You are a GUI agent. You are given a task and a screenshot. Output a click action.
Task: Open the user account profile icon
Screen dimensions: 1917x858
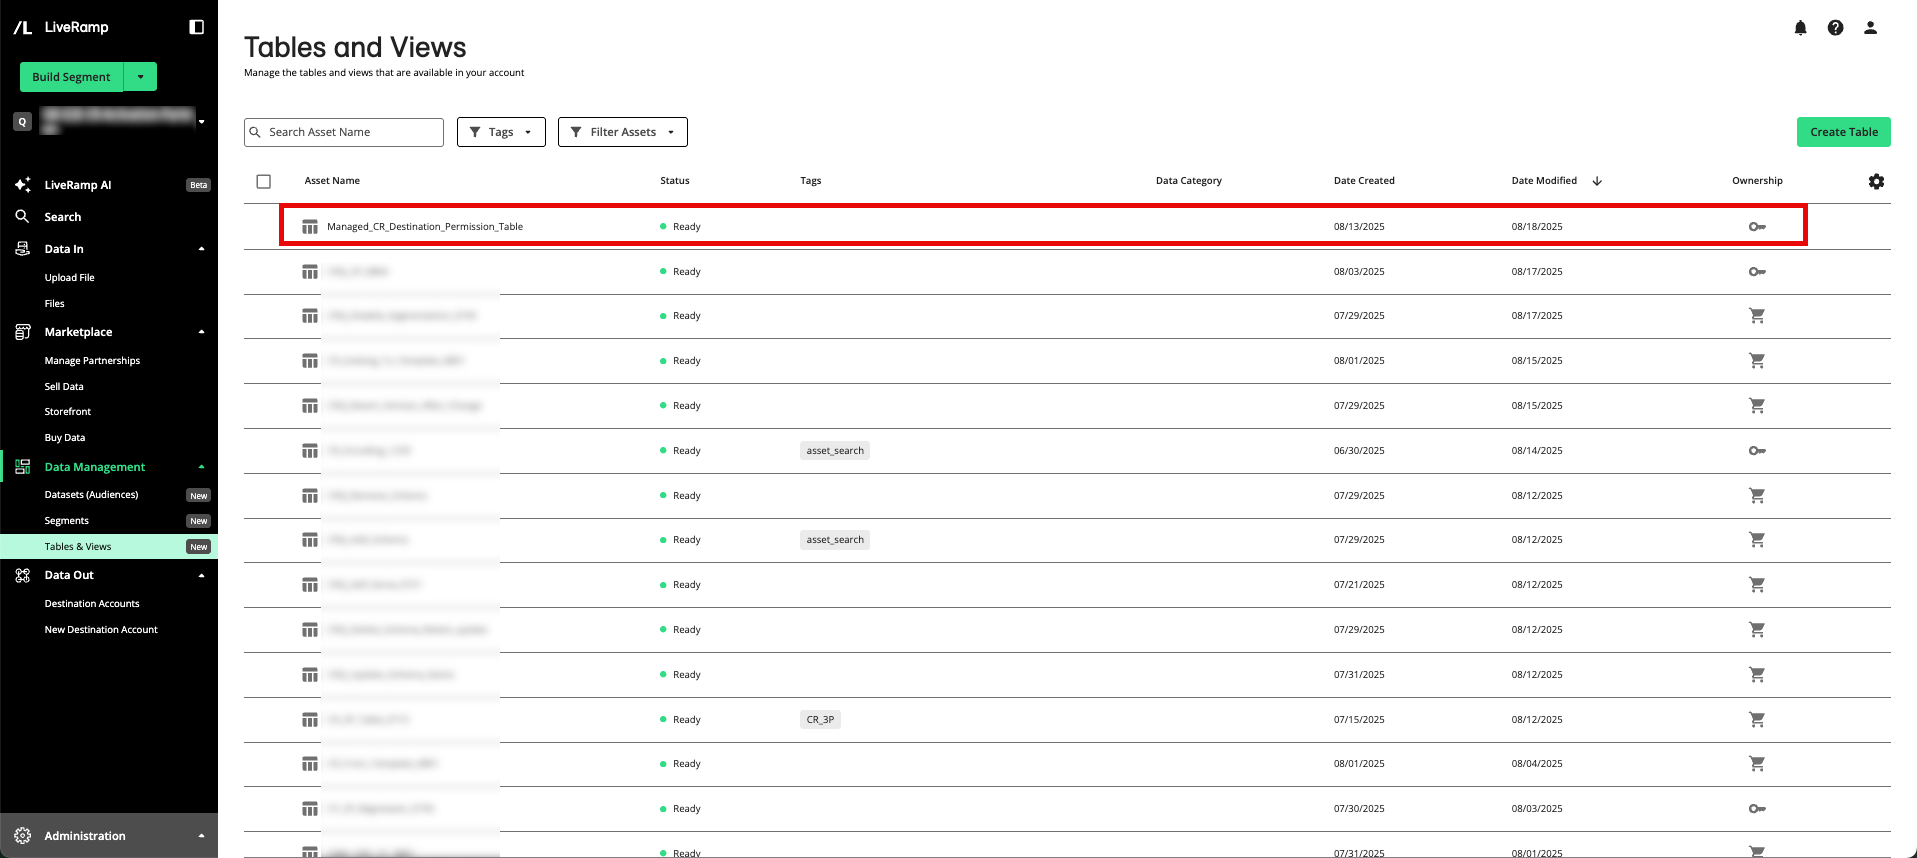tap(1870, 28)
